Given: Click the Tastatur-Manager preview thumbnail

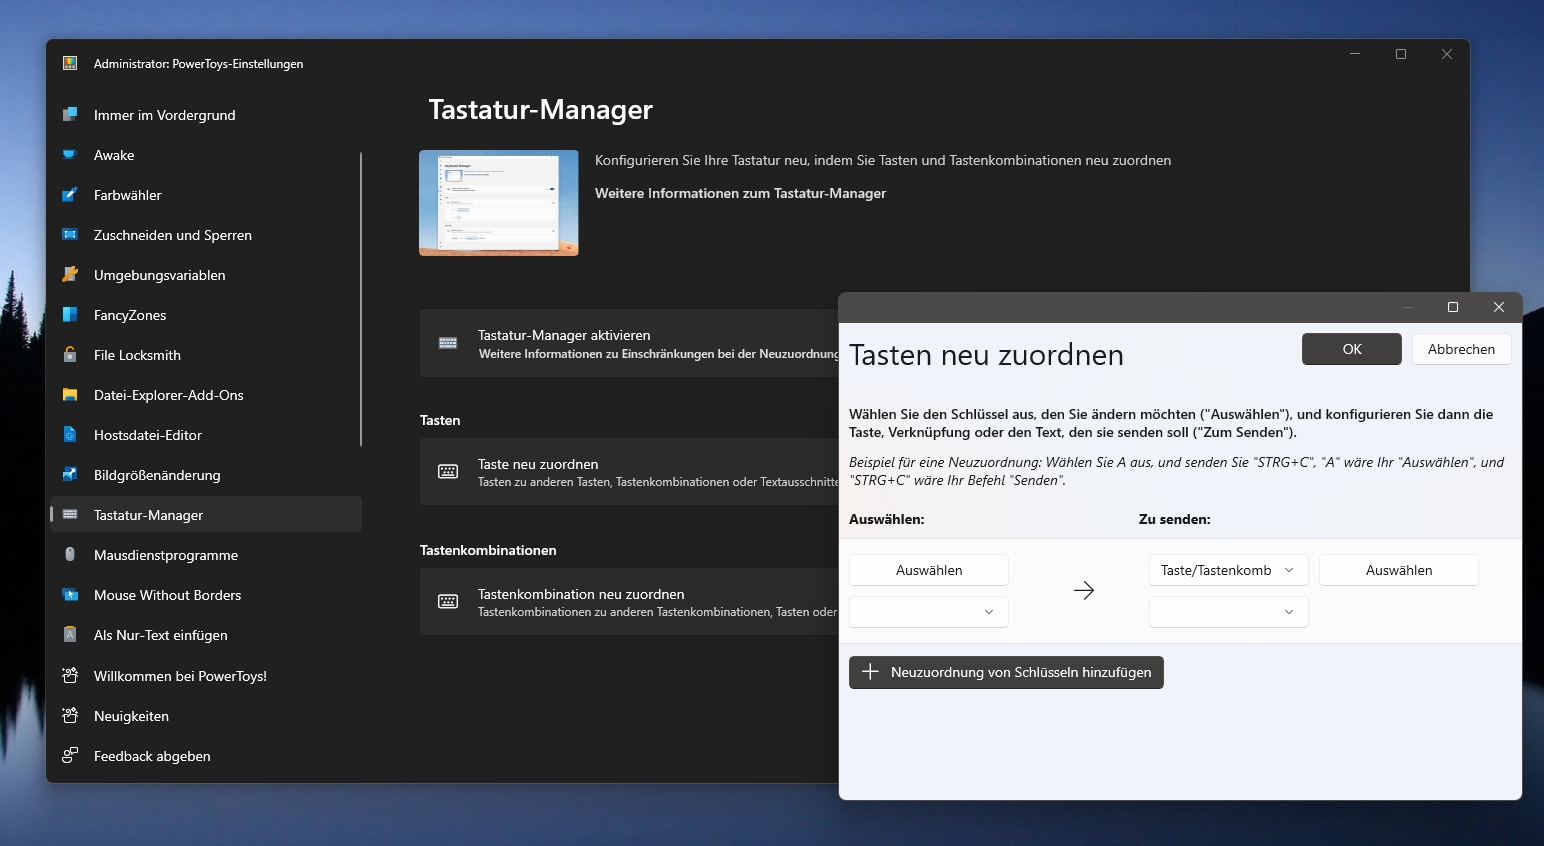Looking at the screenshot, I should coord(499,203).
